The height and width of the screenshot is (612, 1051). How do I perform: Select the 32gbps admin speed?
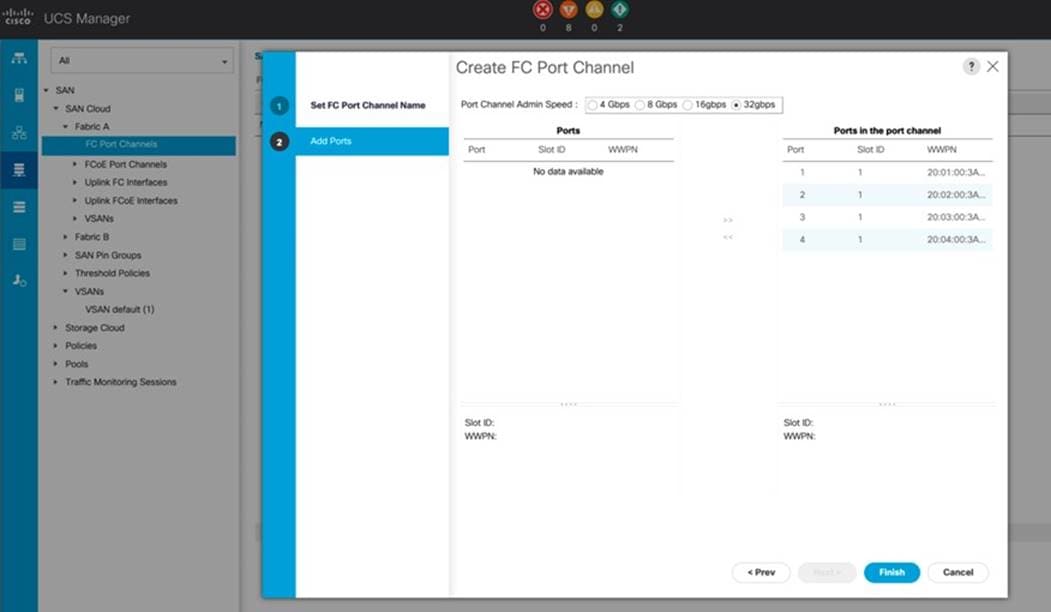coord(736,105)
